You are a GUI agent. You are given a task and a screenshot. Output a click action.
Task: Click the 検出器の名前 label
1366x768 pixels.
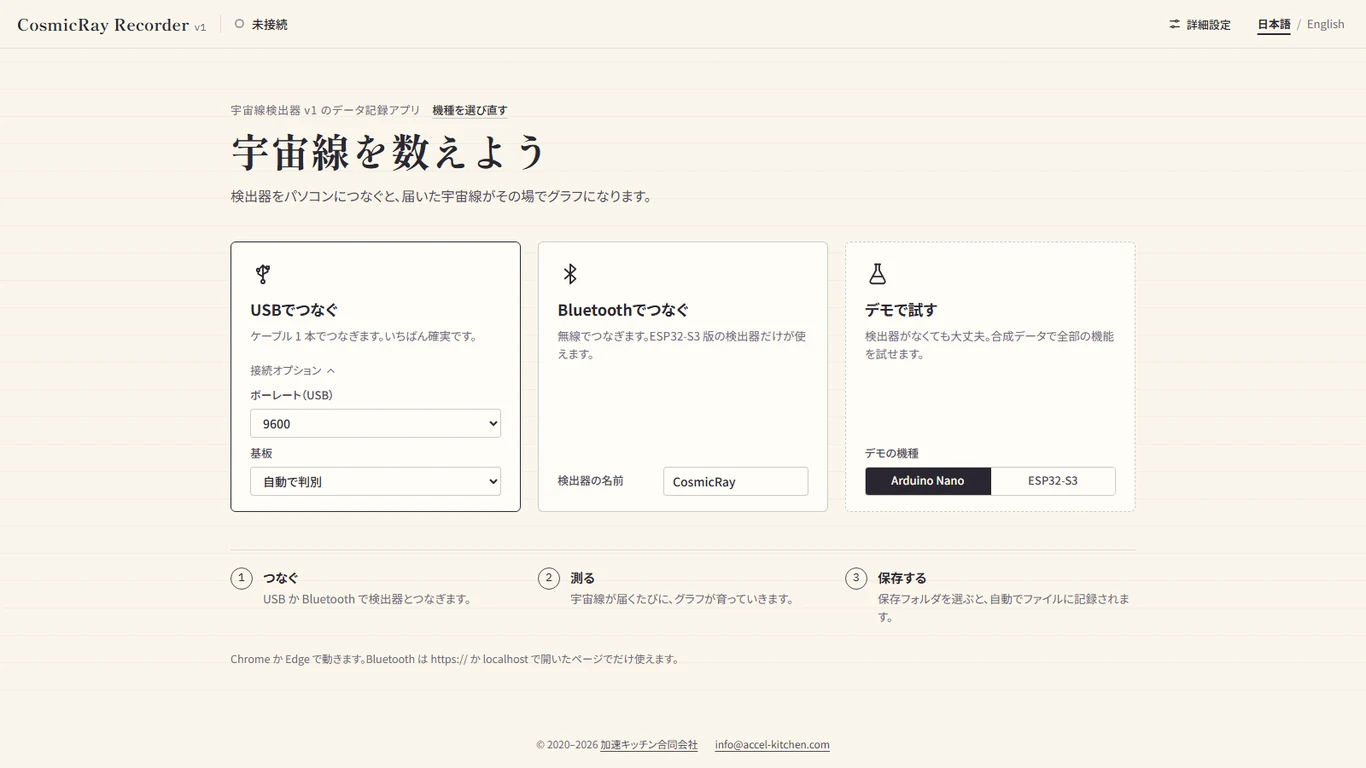coord(591,481)
